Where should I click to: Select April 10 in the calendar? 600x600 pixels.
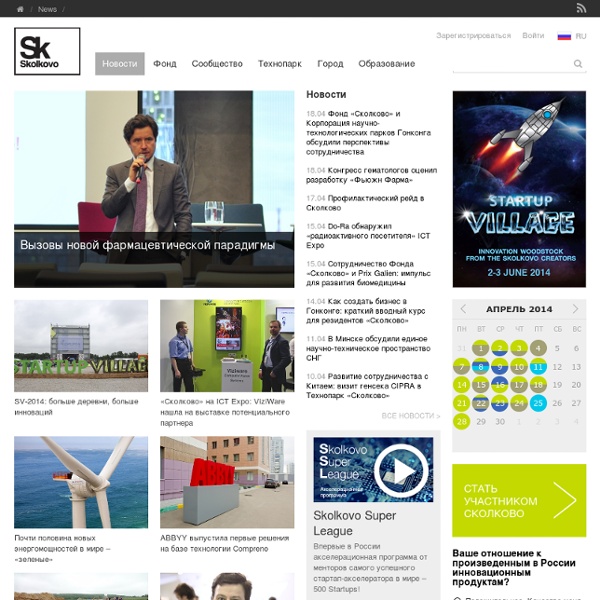519,367
